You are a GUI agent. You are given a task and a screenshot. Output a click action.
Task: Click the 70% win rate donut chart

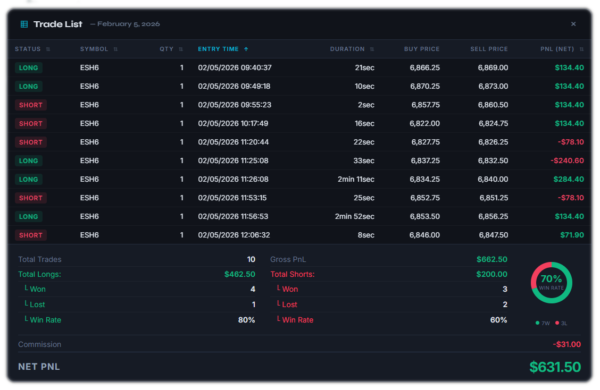551,283
